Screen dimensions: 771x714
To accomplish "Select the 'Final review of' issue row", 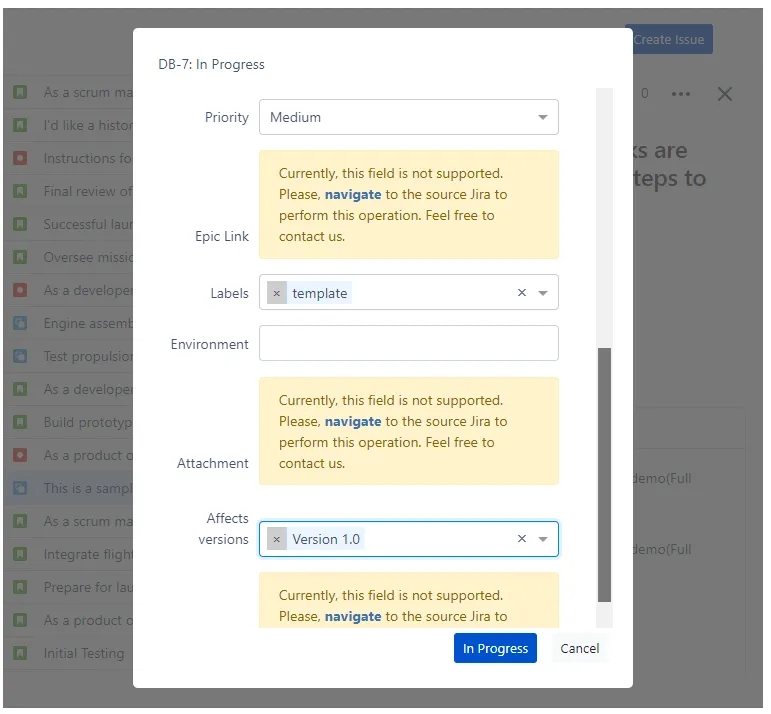I will tap(69, 191).
